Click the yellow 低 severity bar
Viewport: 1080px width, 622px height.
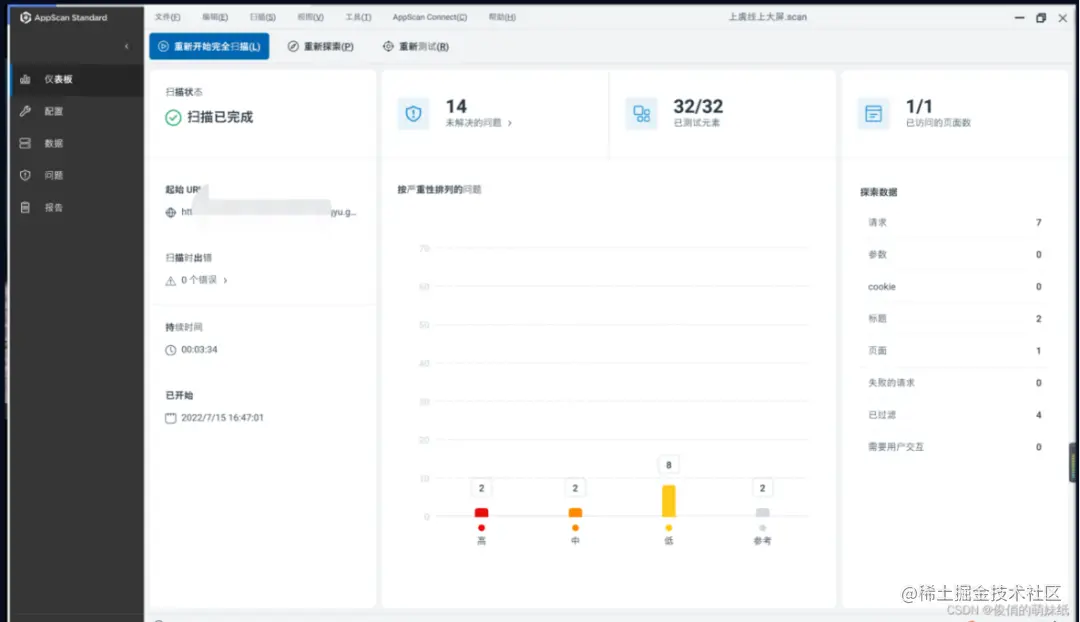(669, 501)
